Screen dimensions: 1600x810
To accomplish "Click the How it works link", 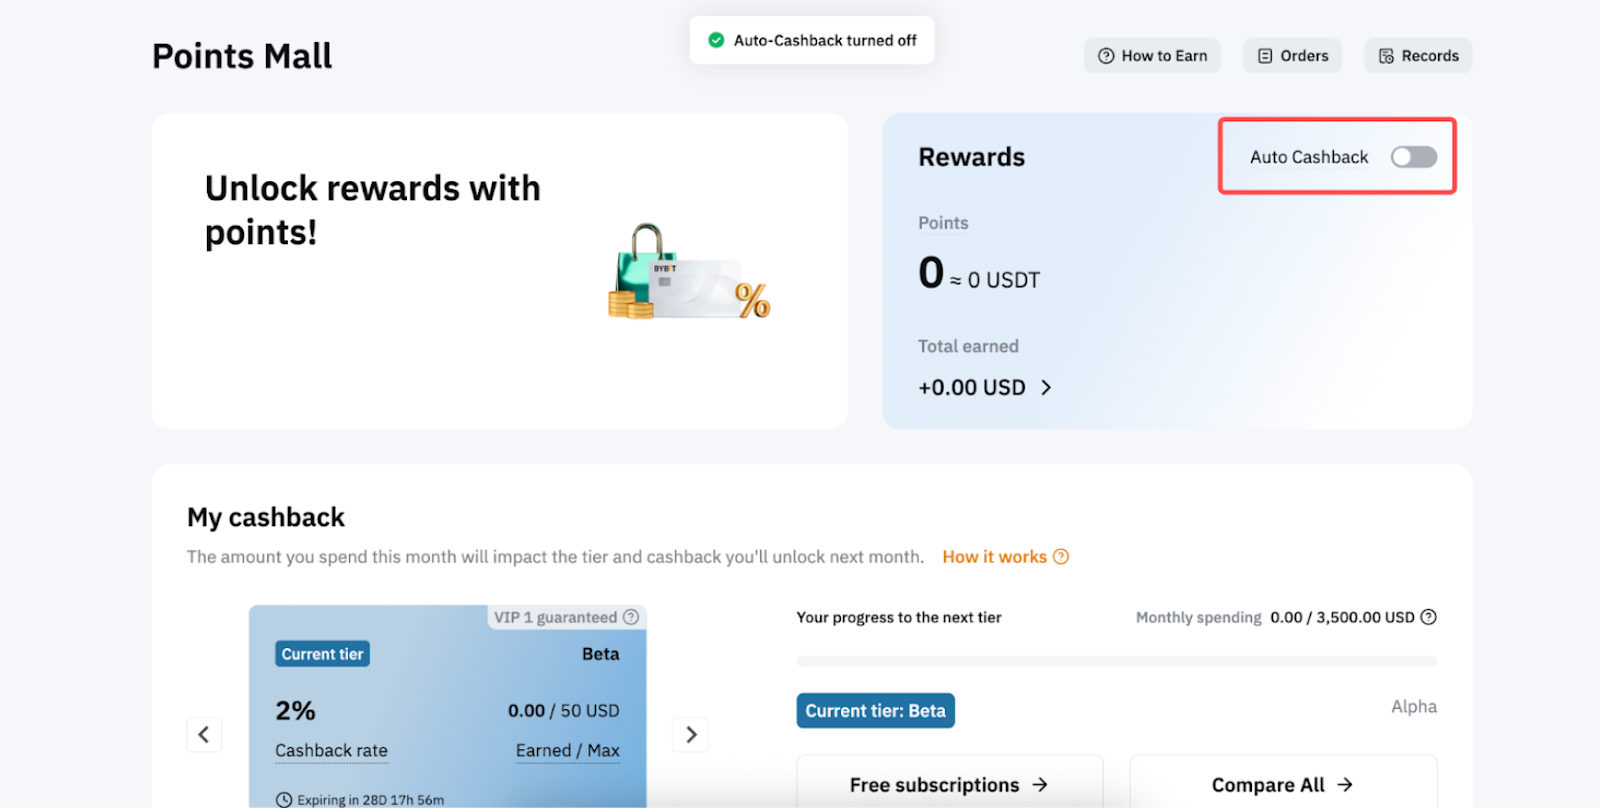I will point(994,557).
